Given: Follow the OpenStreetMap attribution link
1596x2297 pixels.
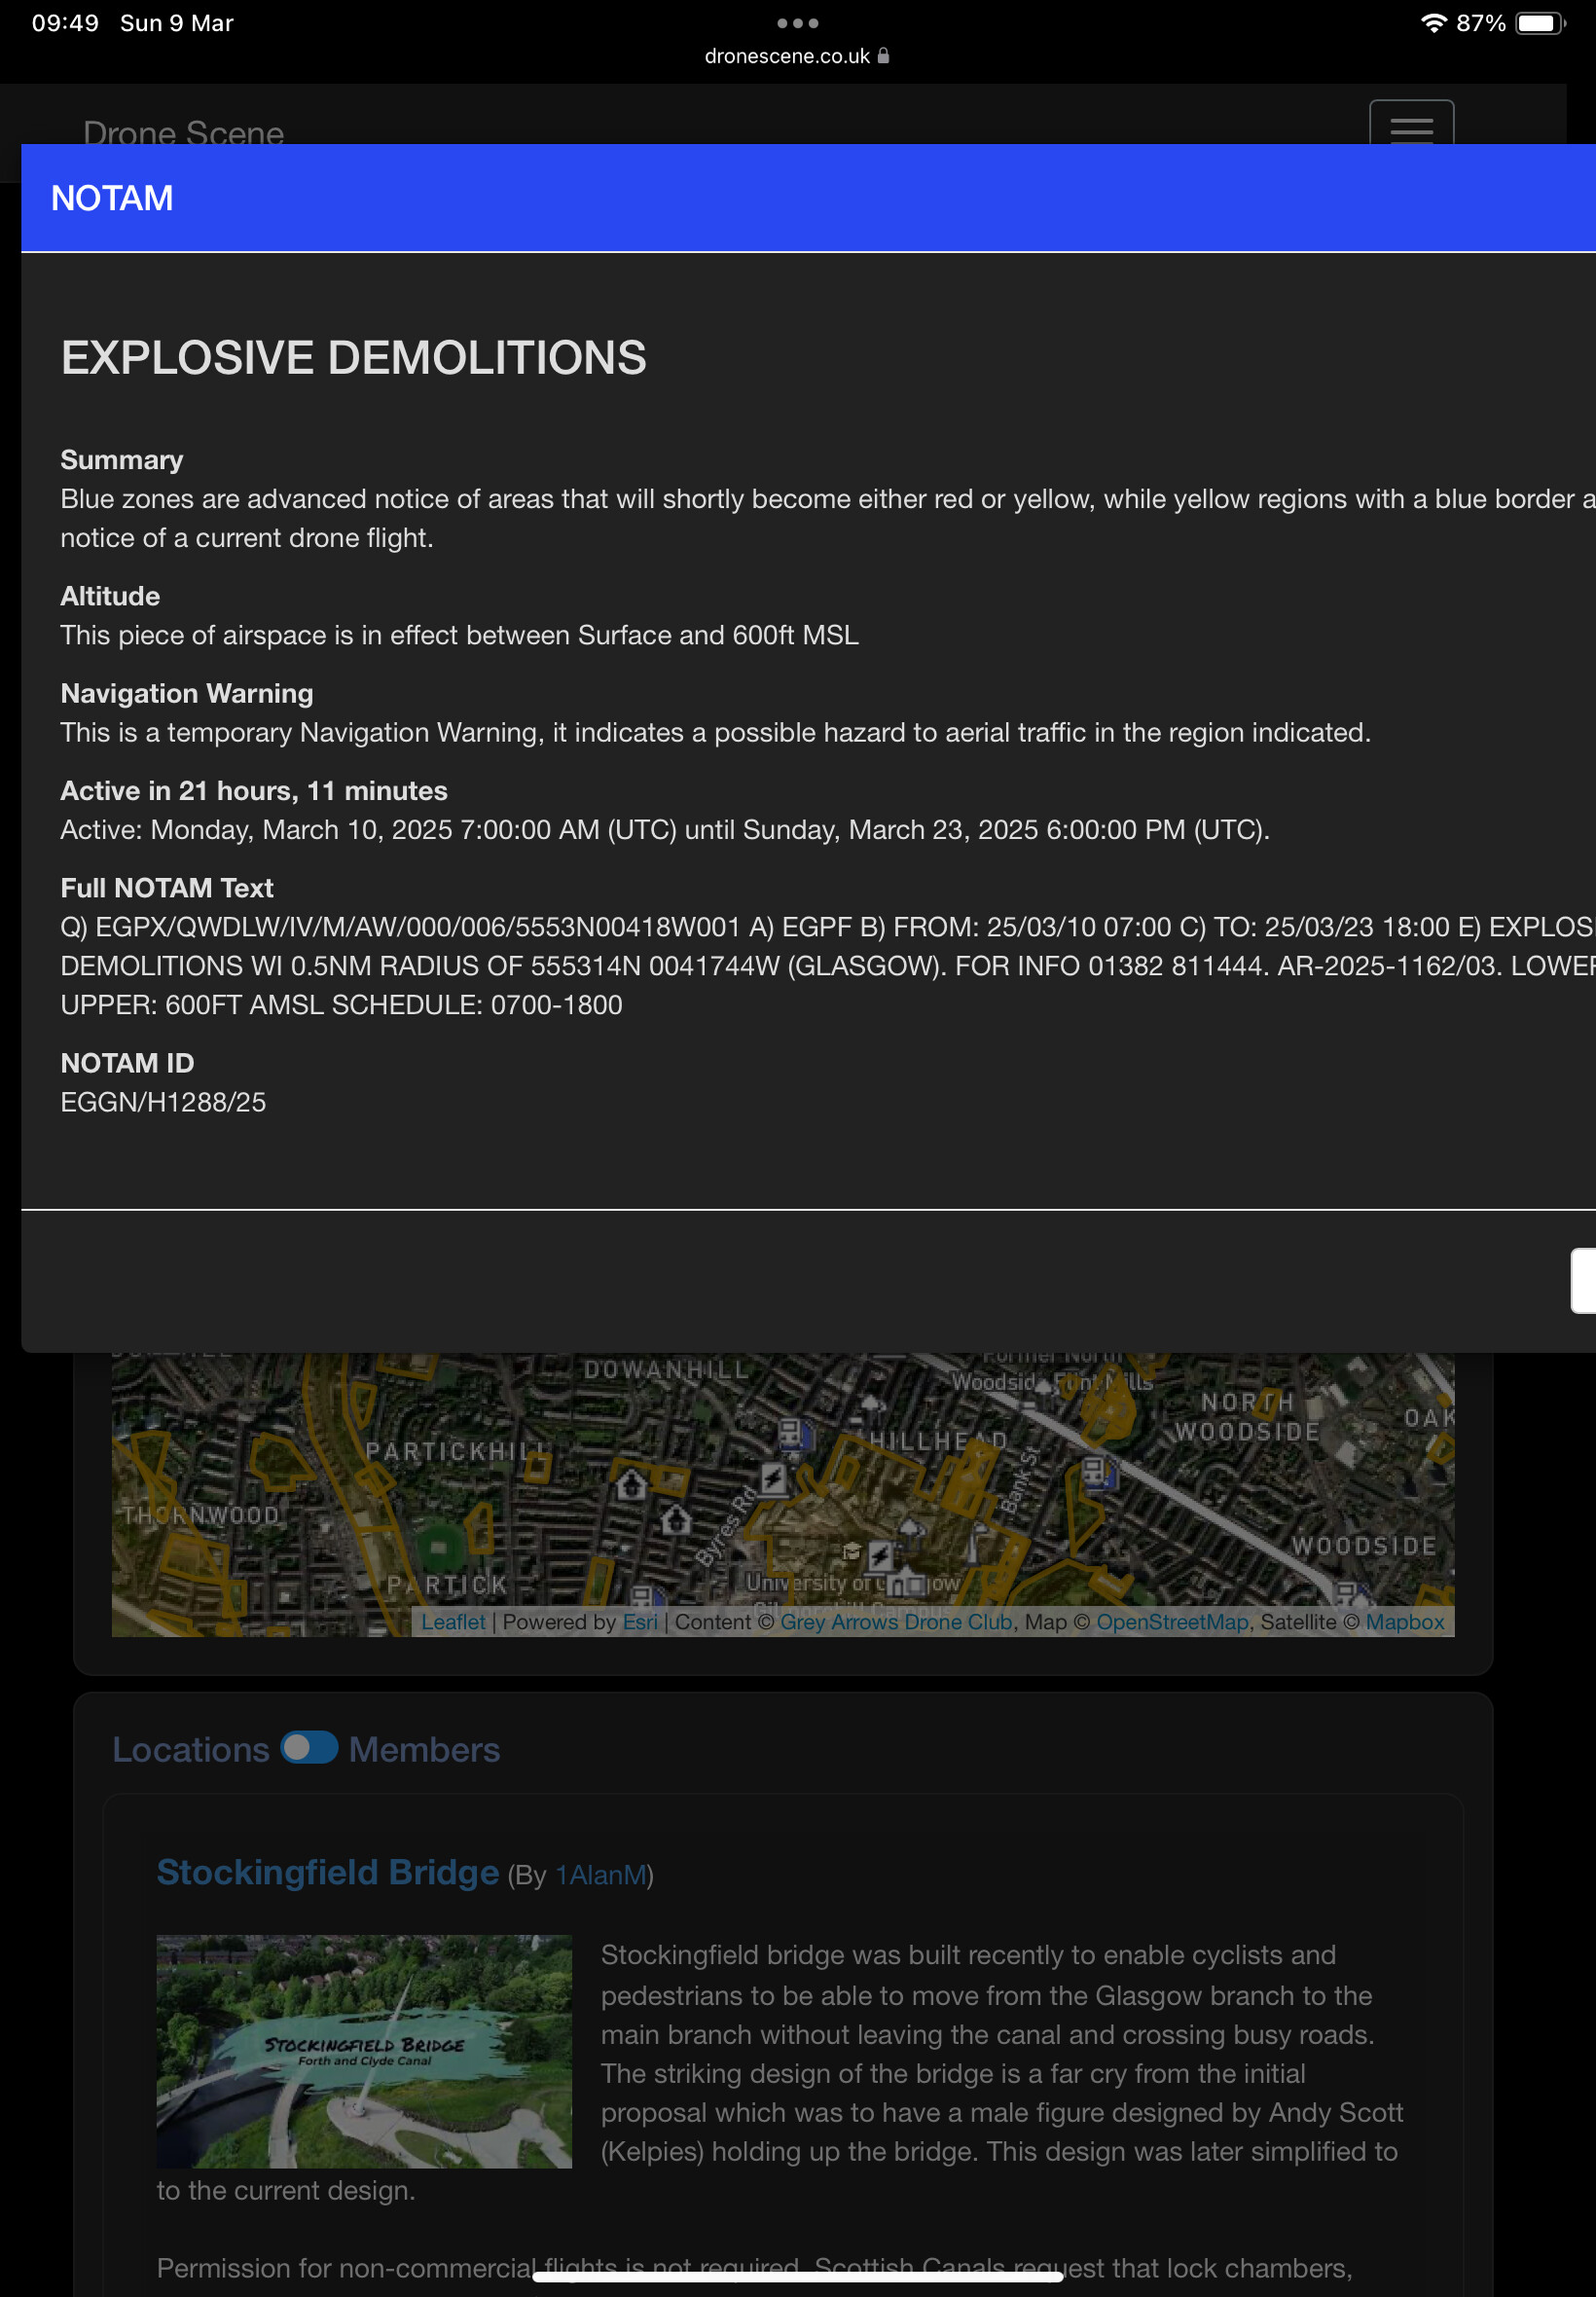Looking at the screenshot, I should pos(1172,1622).
